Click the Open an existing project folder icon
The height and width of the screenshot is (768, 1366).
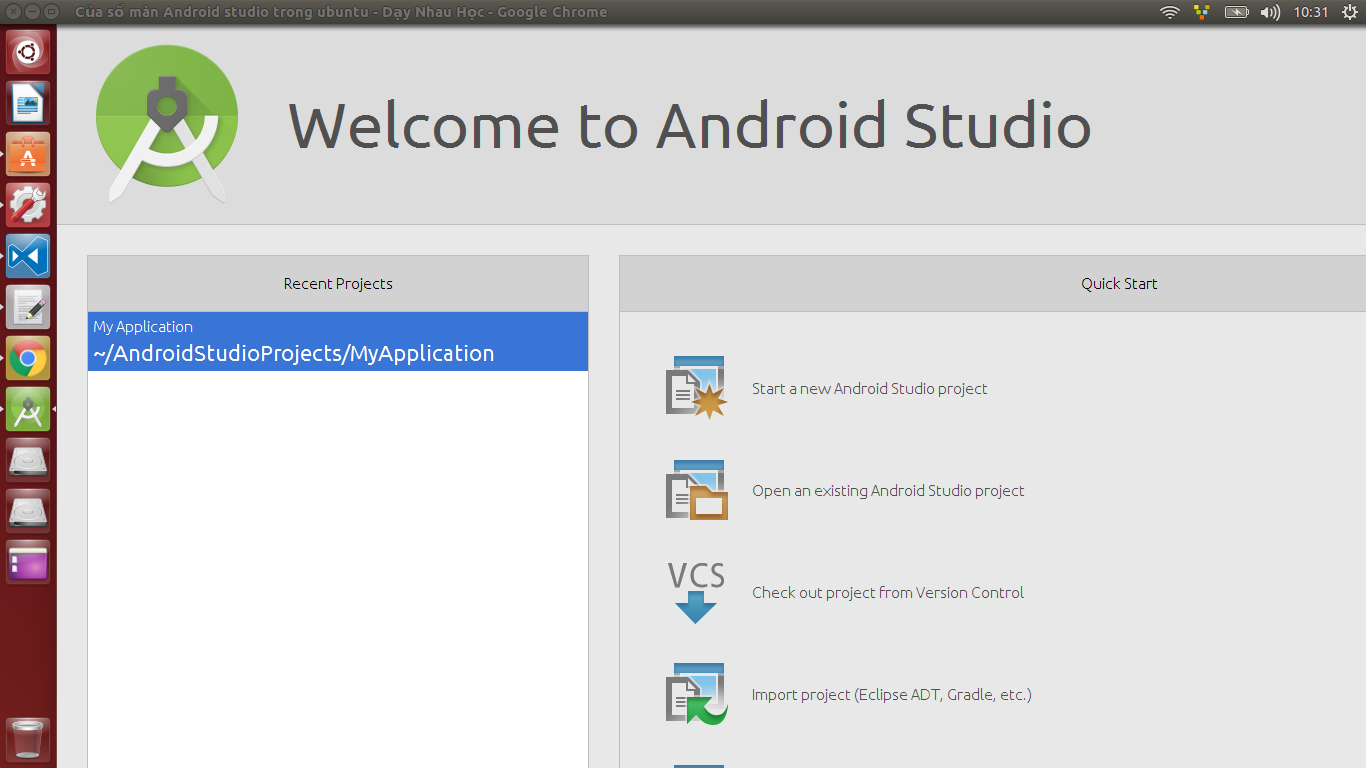(x=696, y=490)
